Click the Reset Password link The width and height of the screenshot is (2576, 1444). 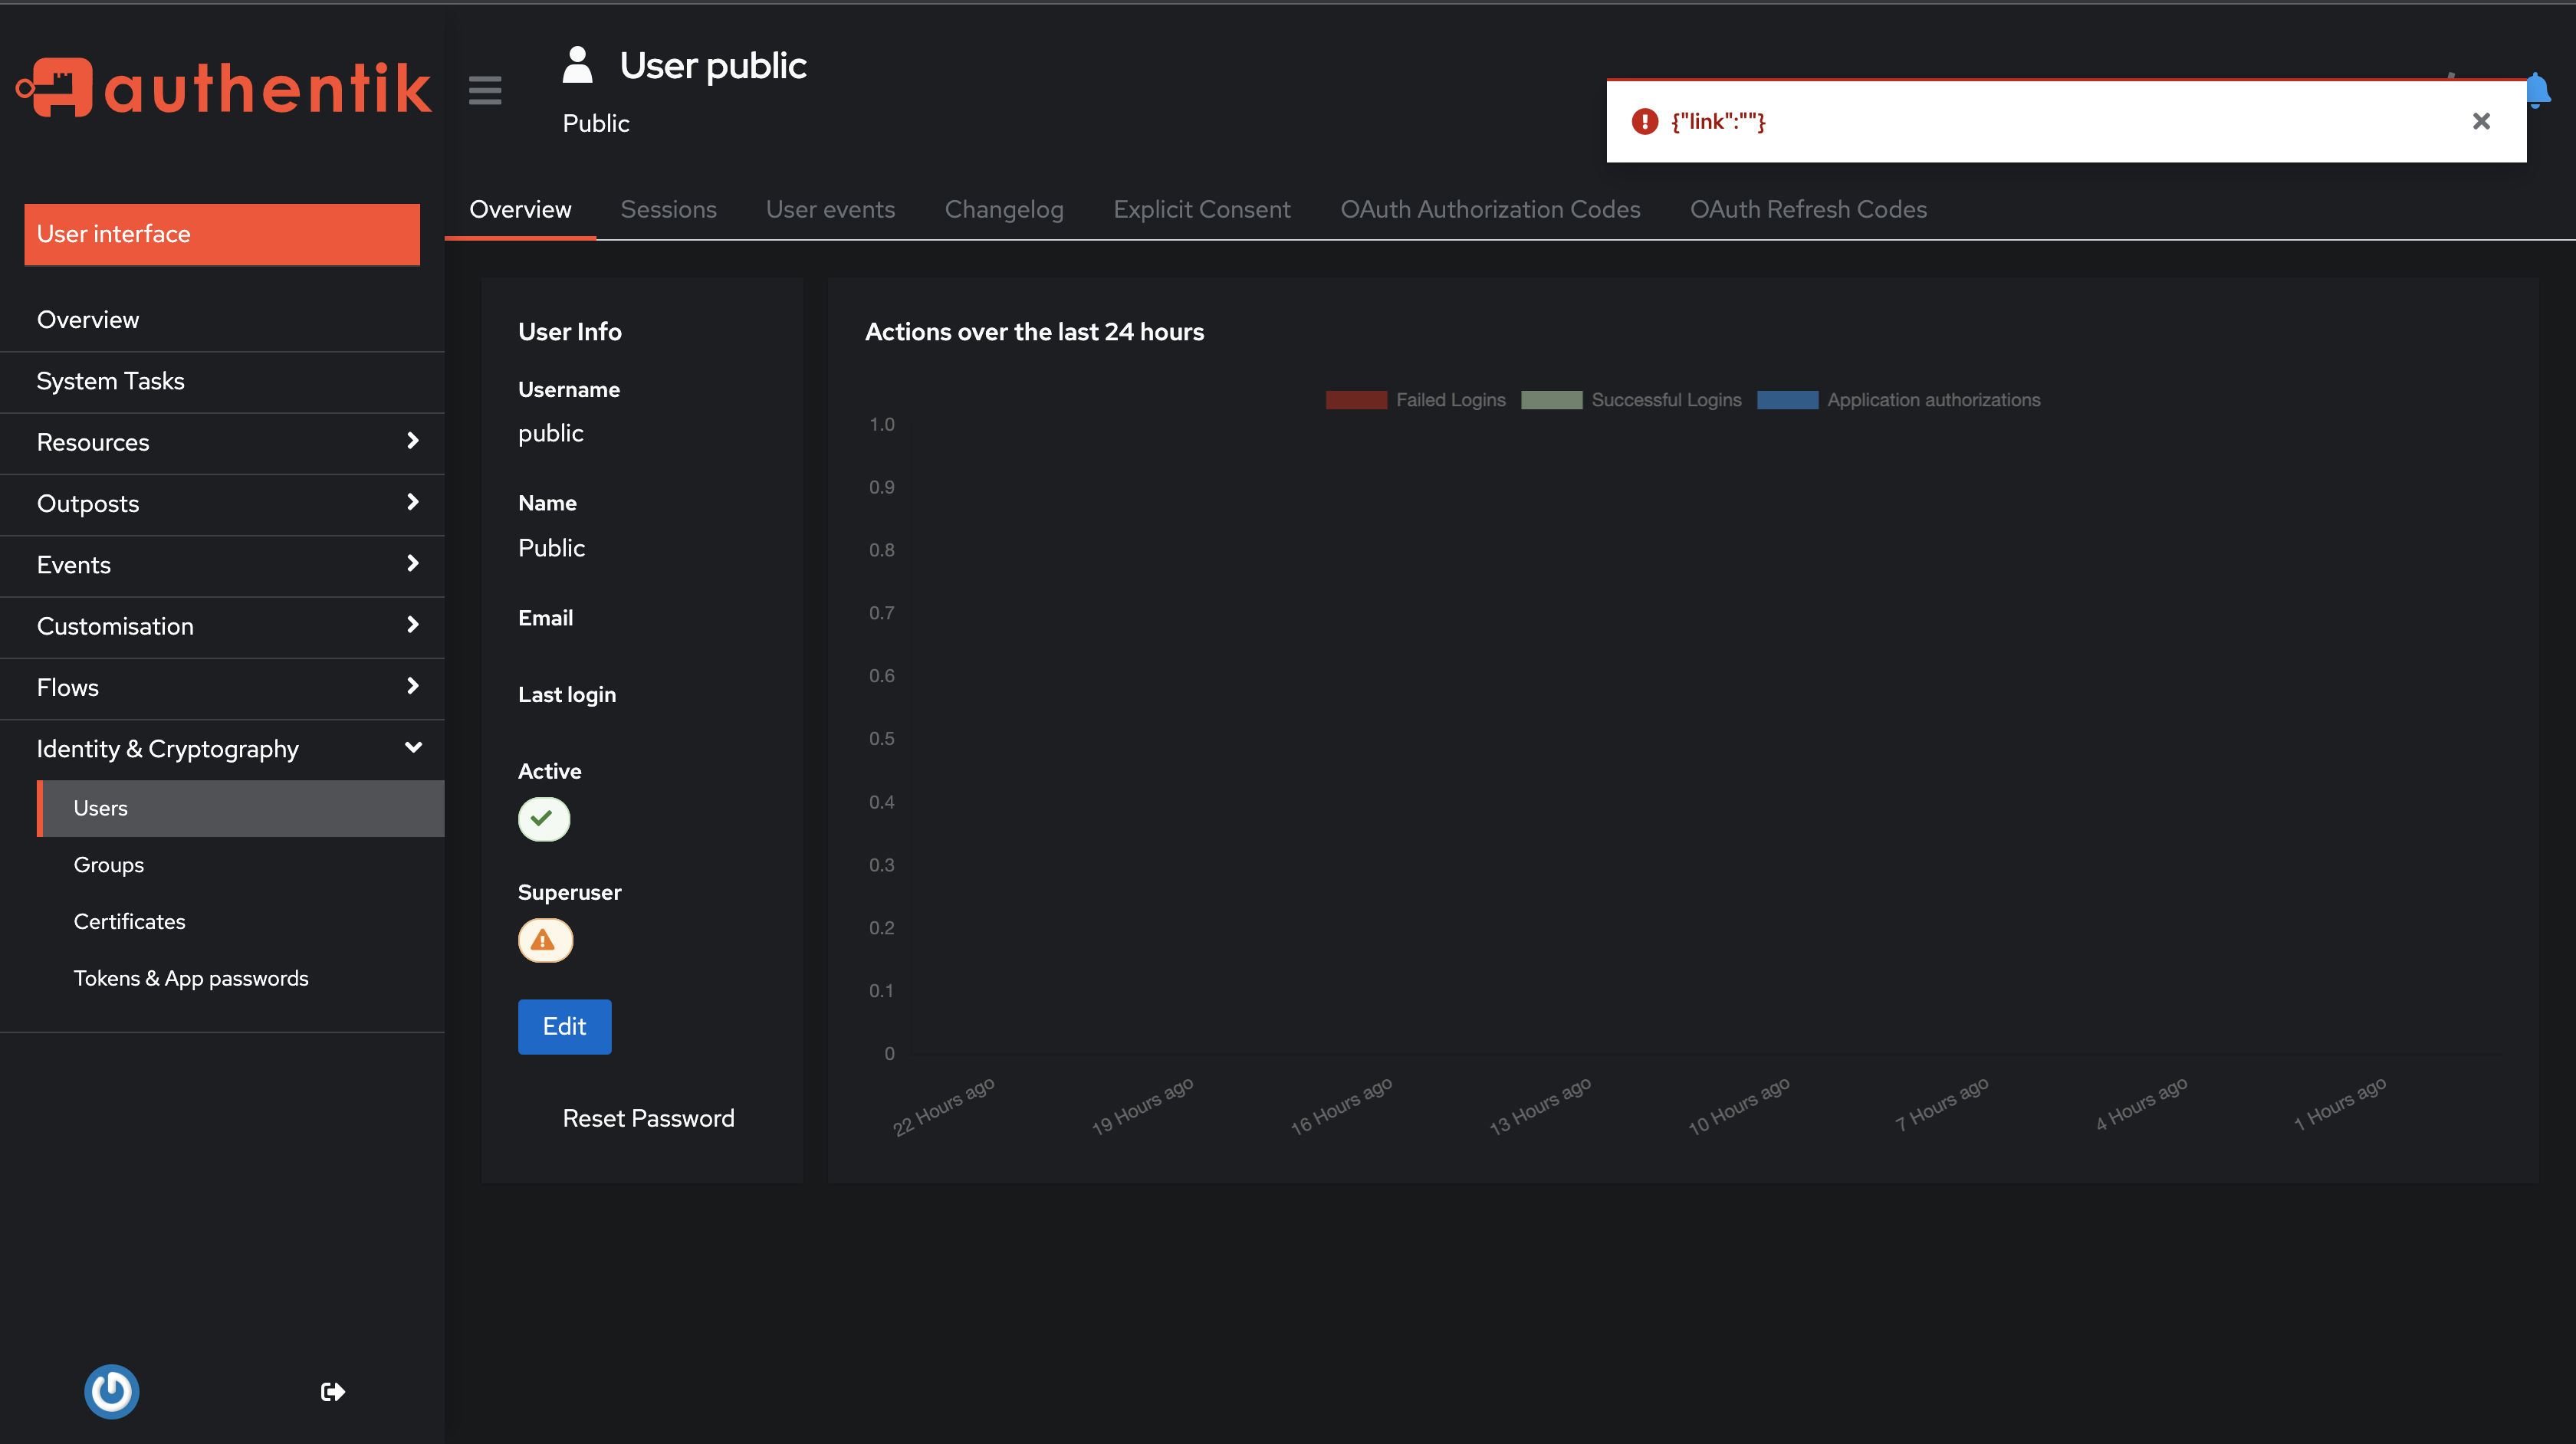(648, 1117)
